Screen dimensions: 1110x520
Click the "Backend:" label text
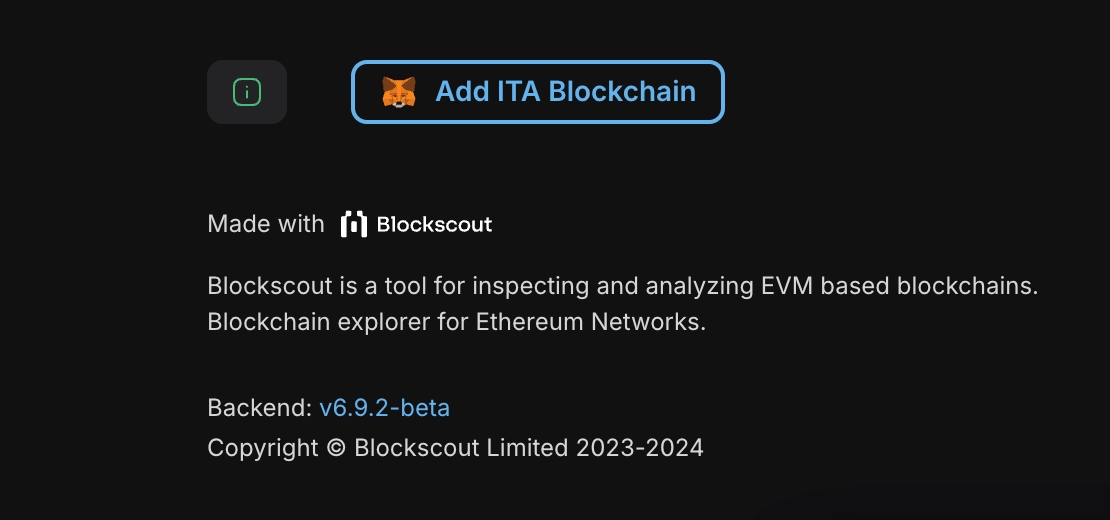tap(260, 408)
